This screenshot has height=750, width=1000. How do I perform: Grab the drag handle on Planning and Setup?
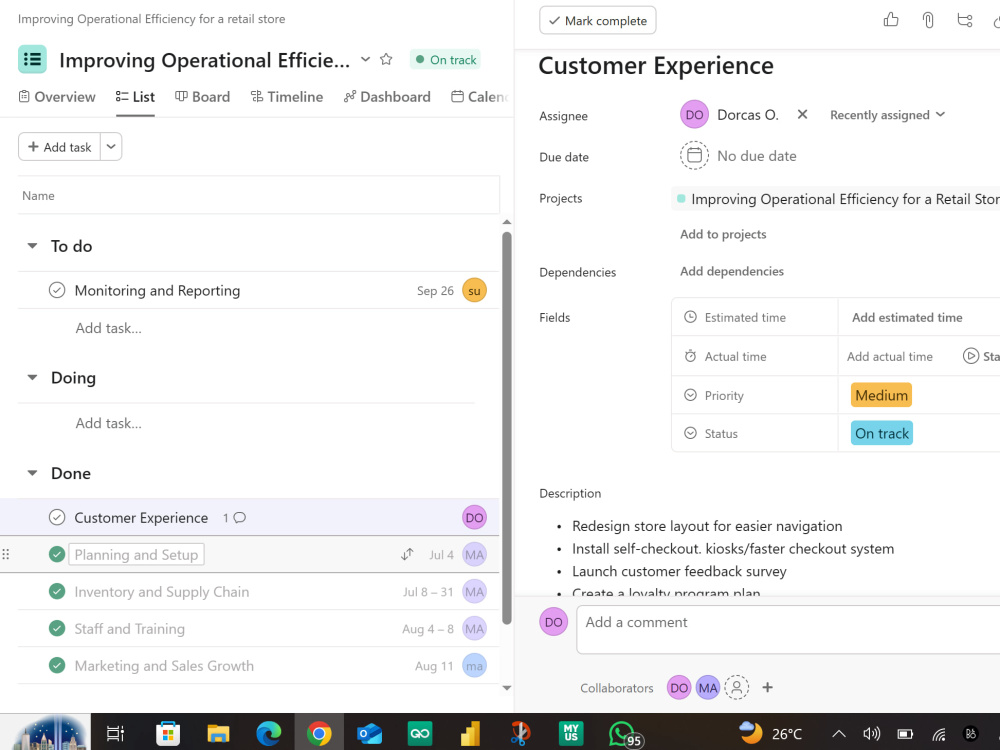pyautogui.click(x=6, y=554)
